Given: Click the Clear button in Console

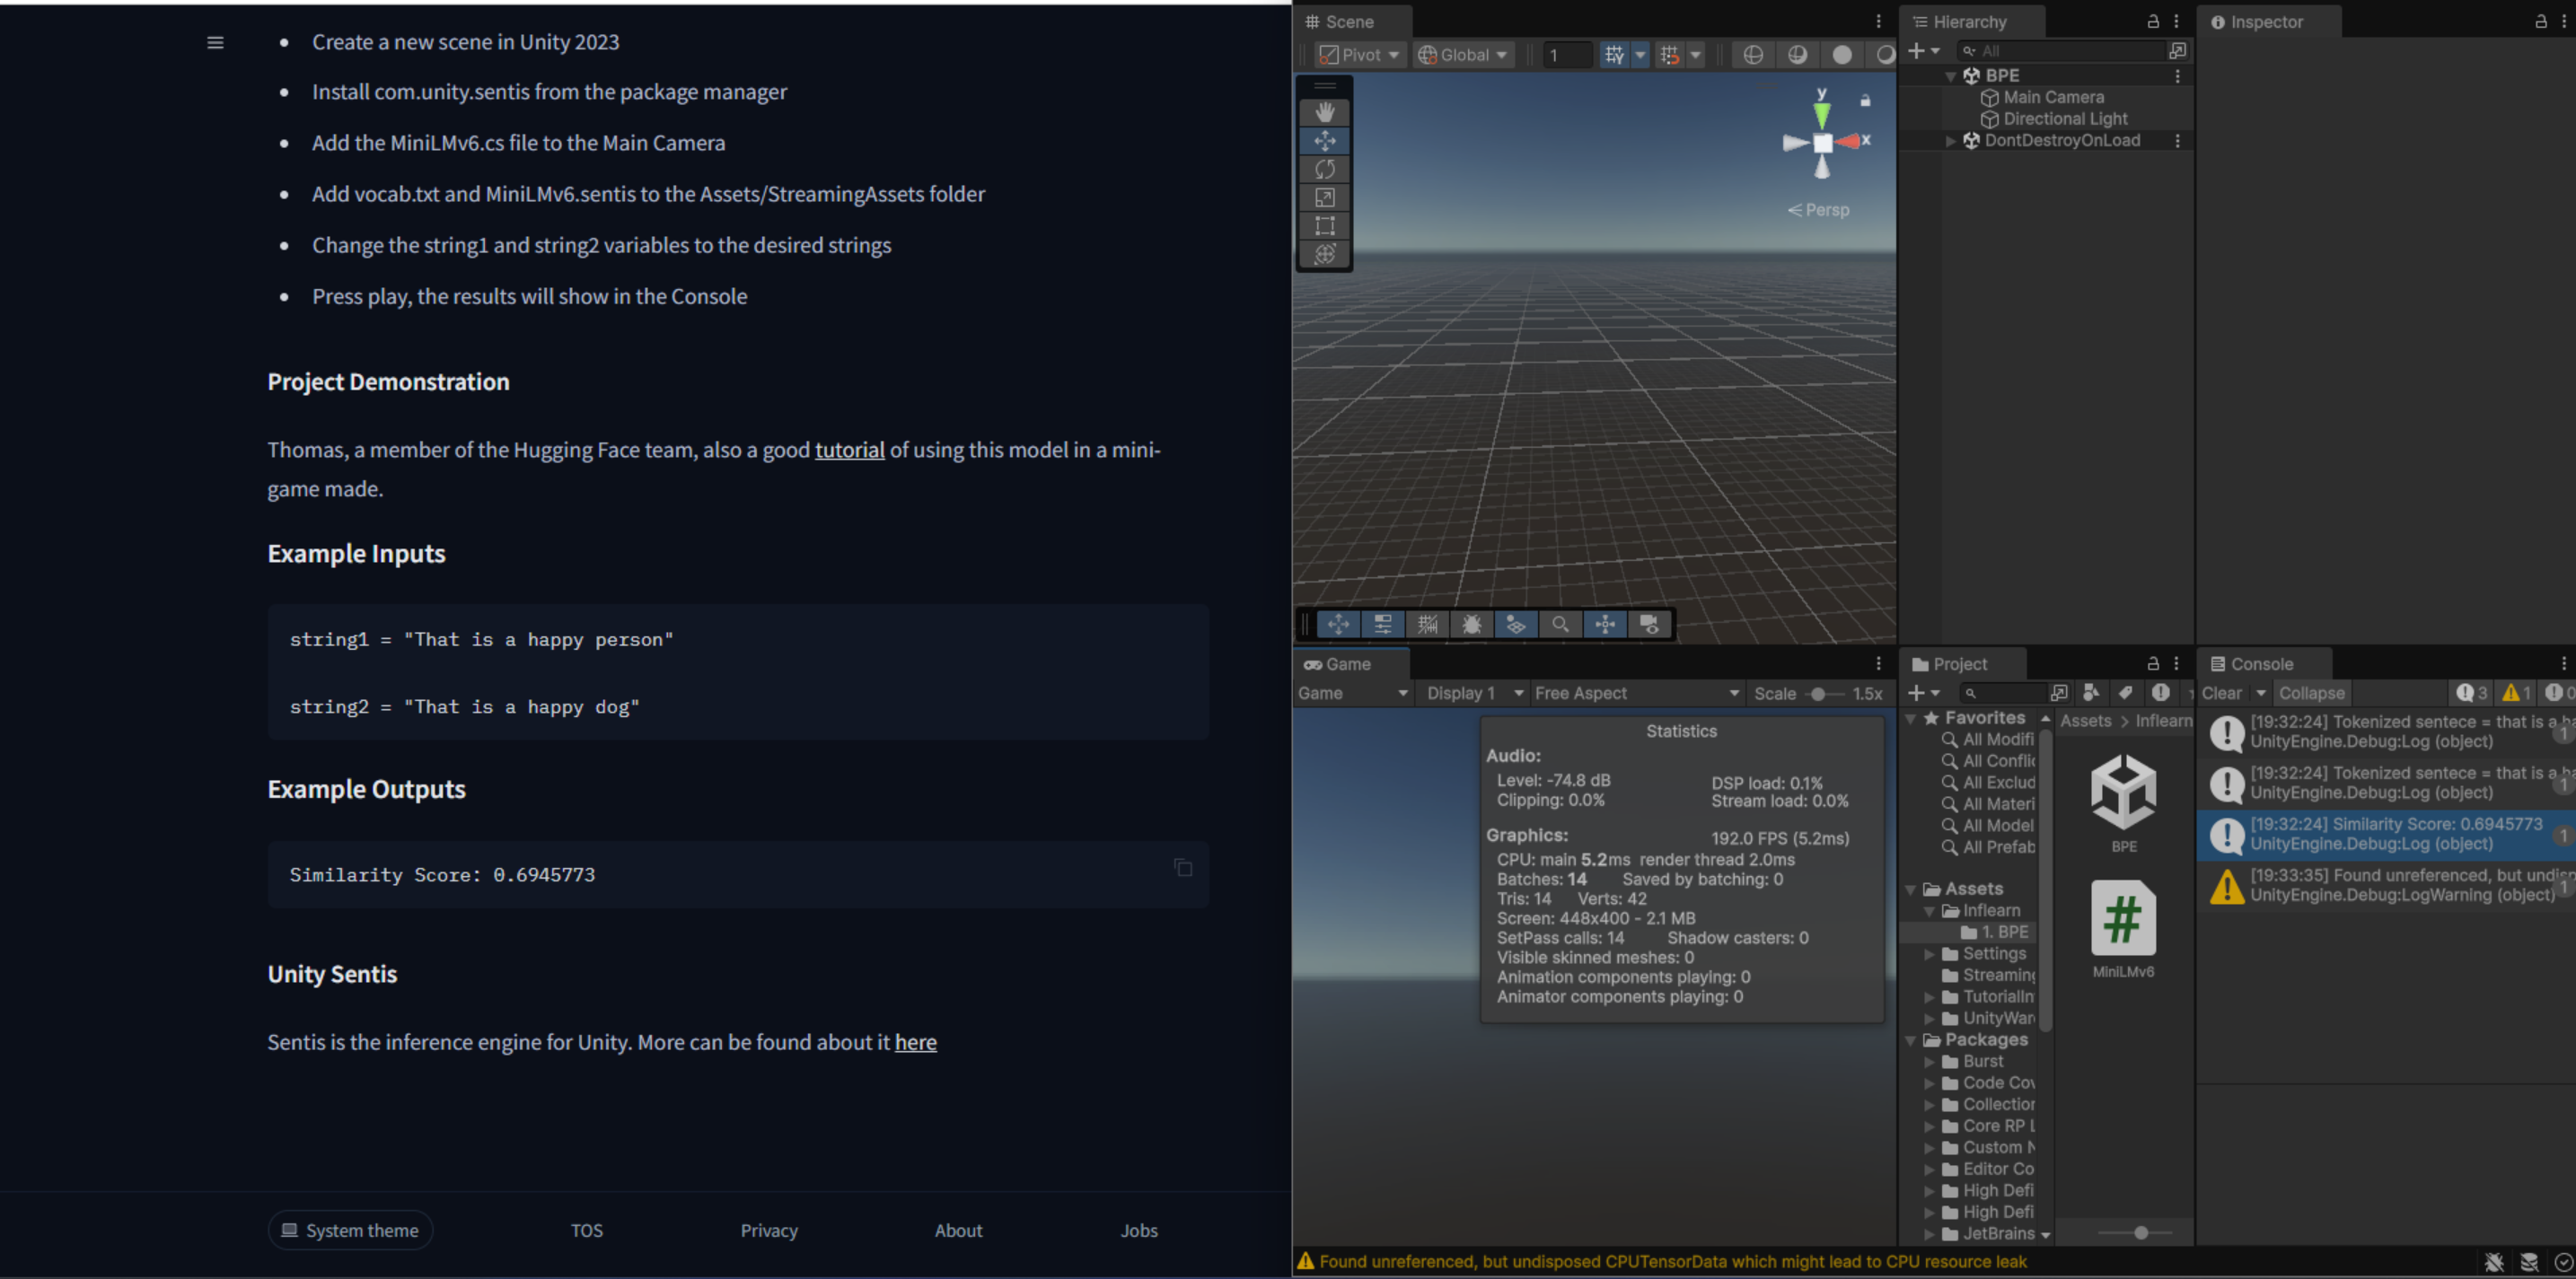Looking at the screenshot, I should 2221,693.
